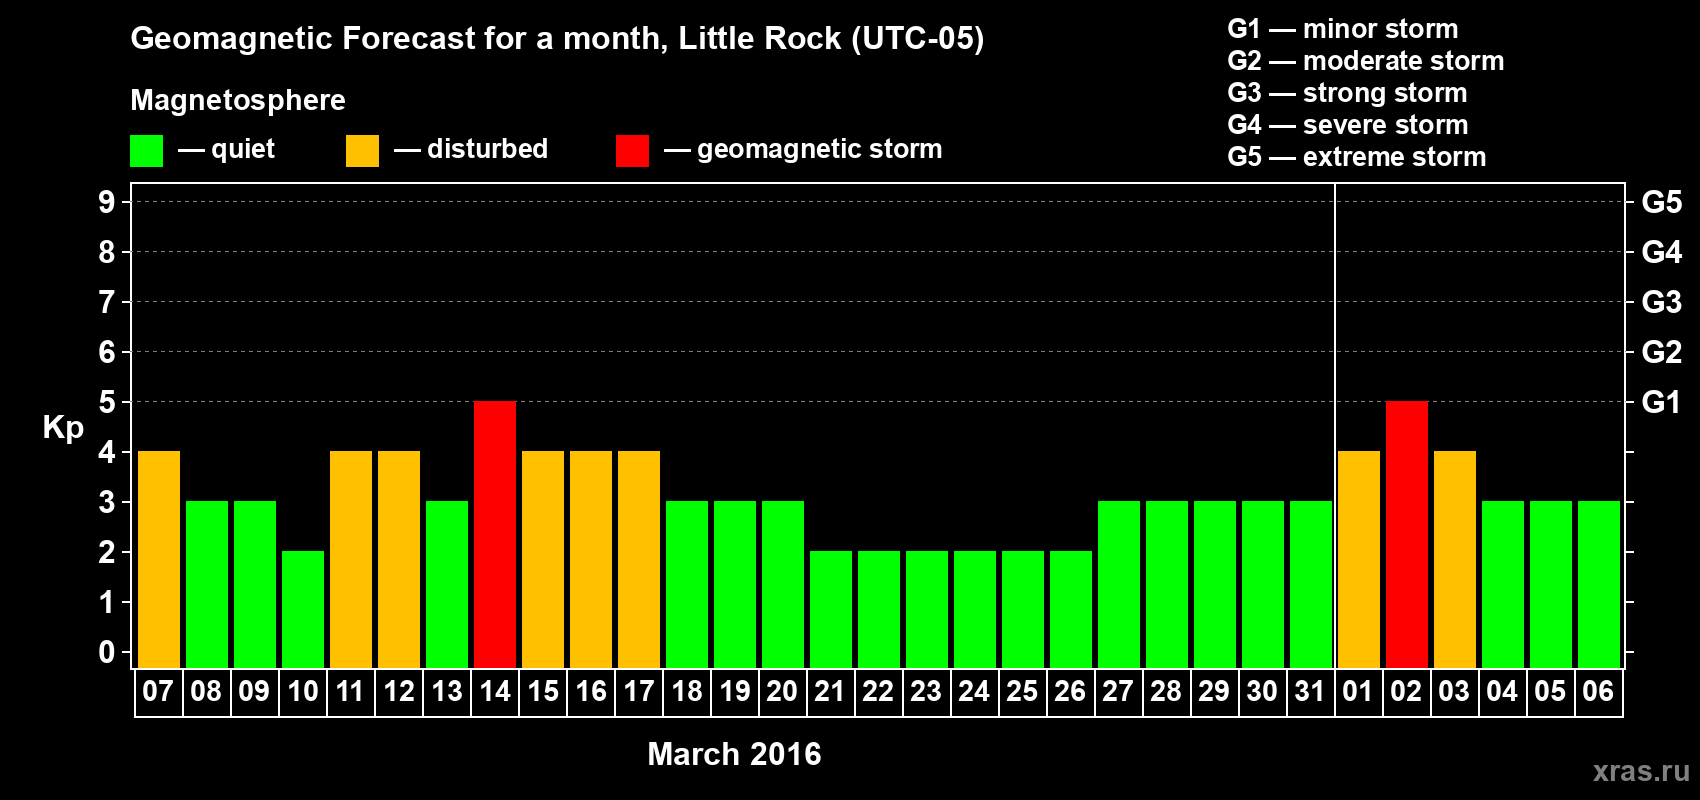Click the G4 label on right axis

(x=1662, y=252)
